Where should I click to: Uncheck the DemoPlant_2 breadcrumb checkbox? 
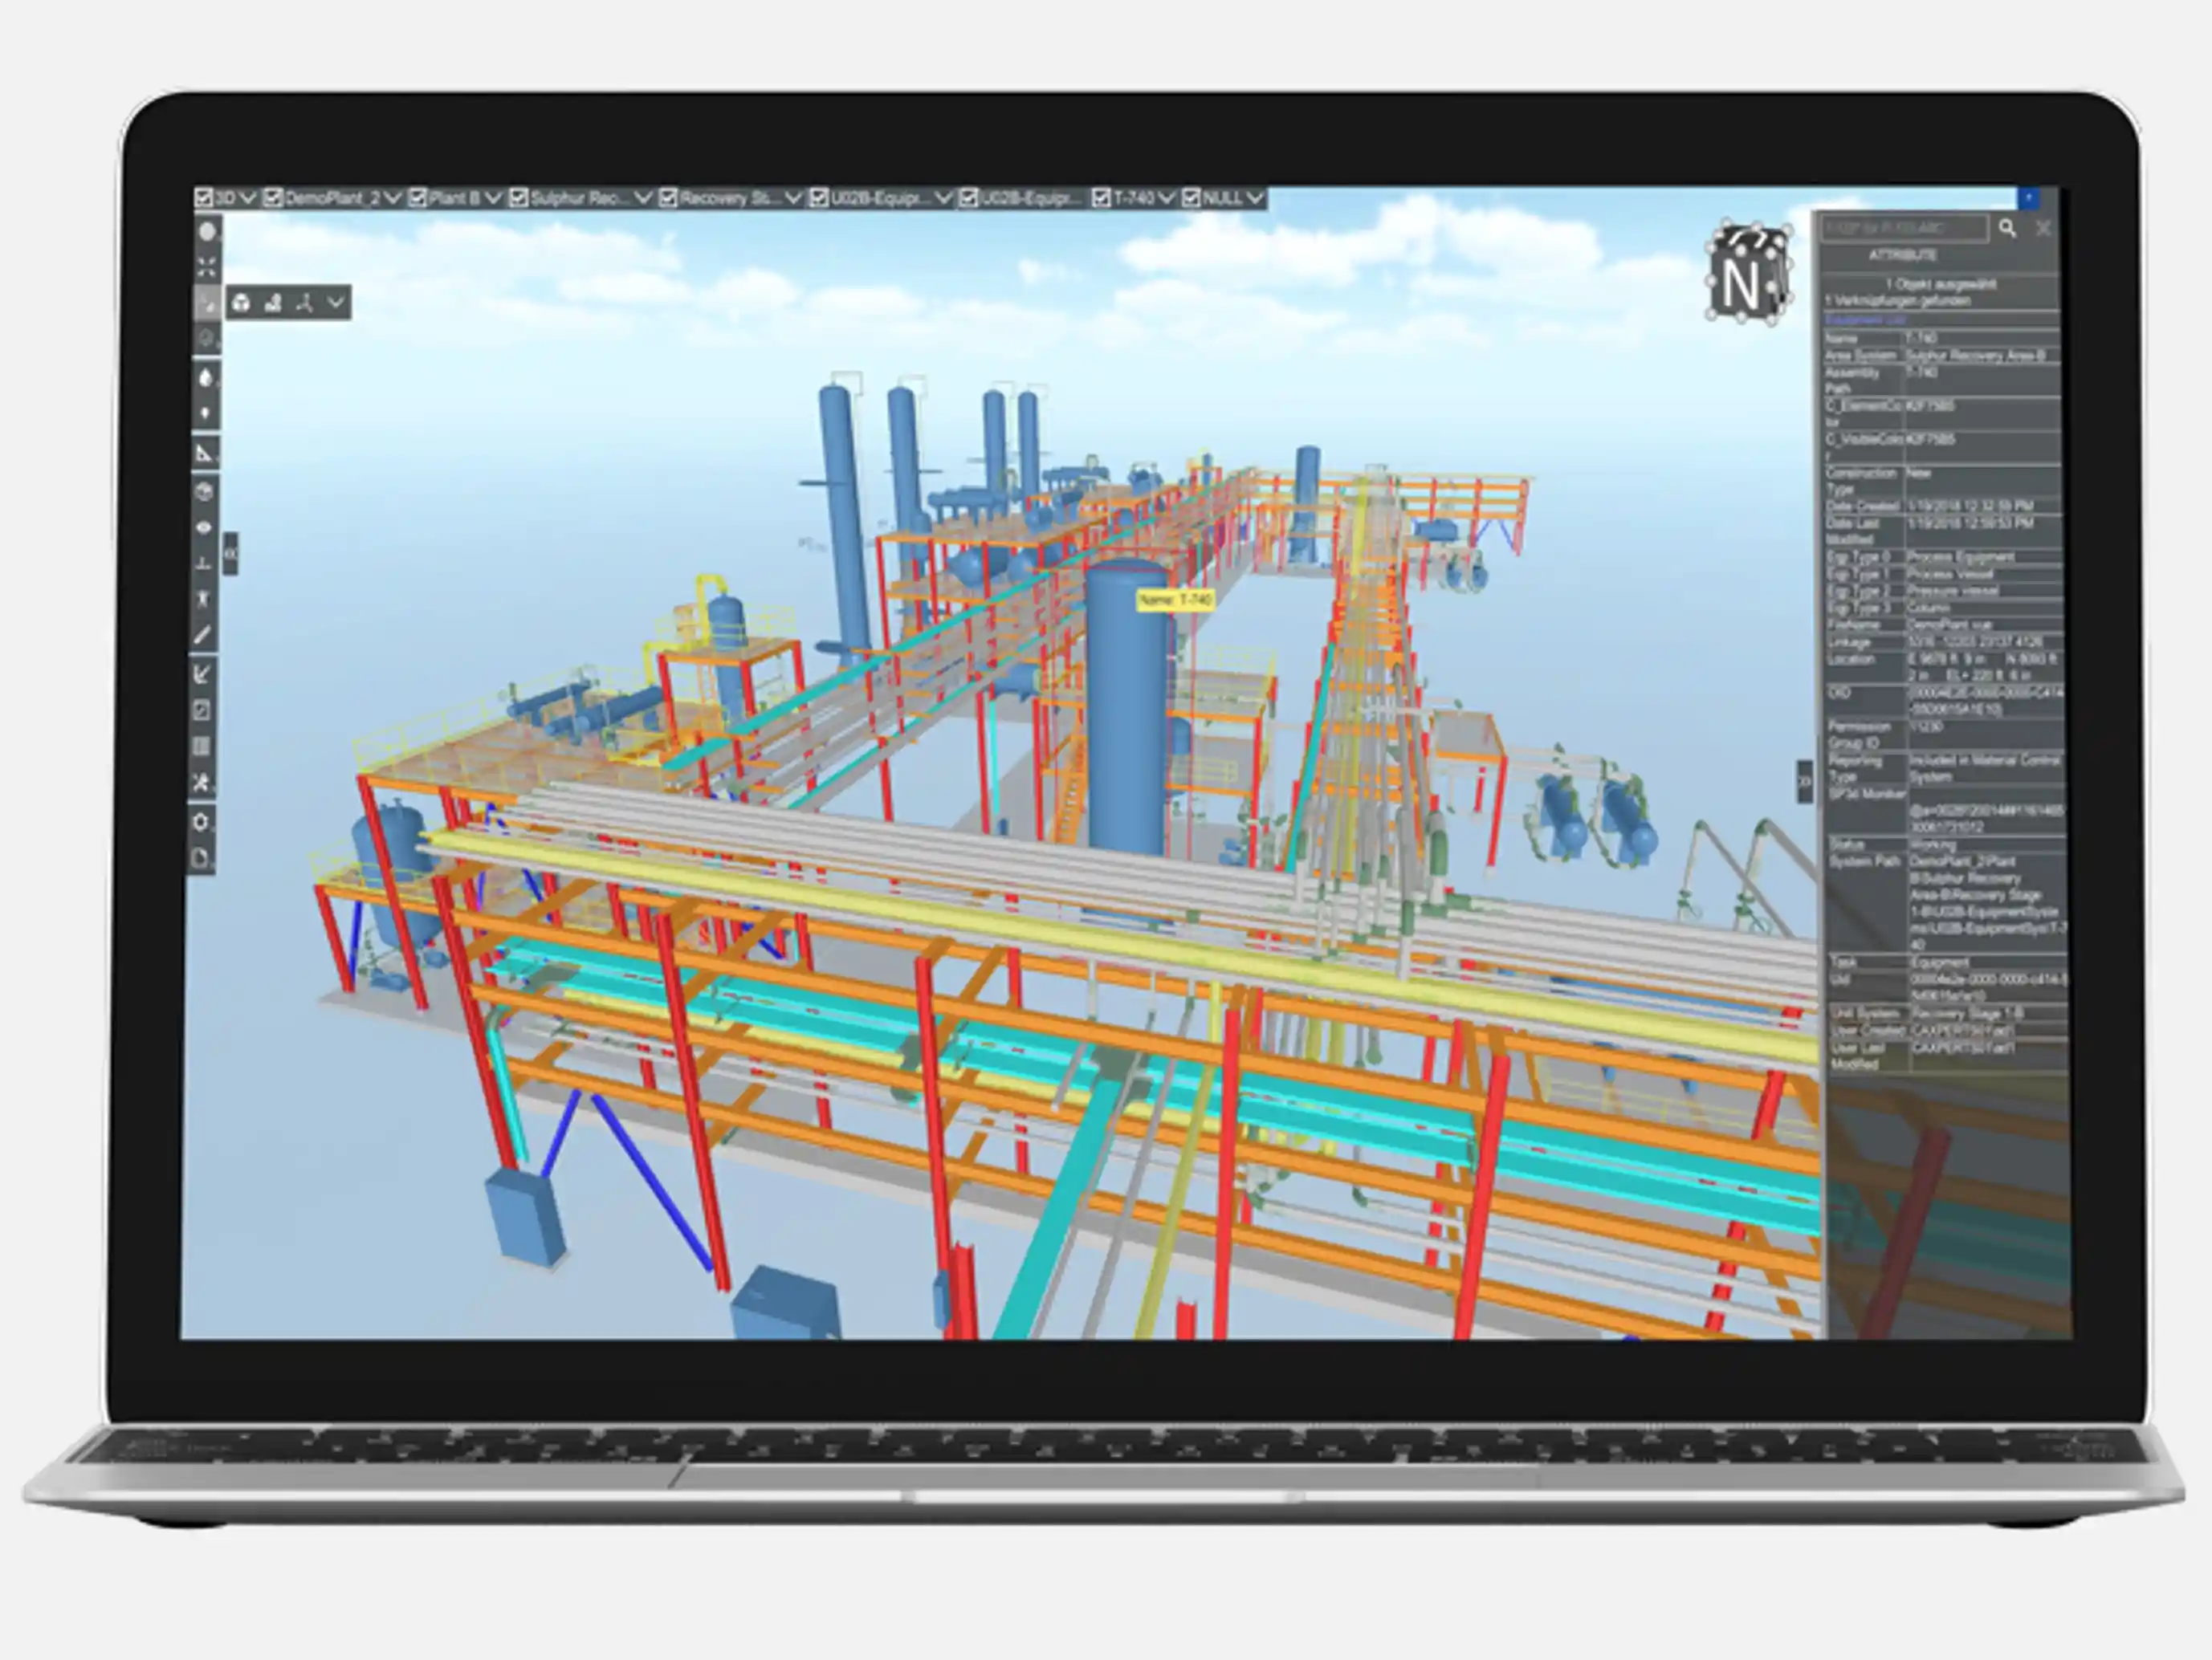273,198
